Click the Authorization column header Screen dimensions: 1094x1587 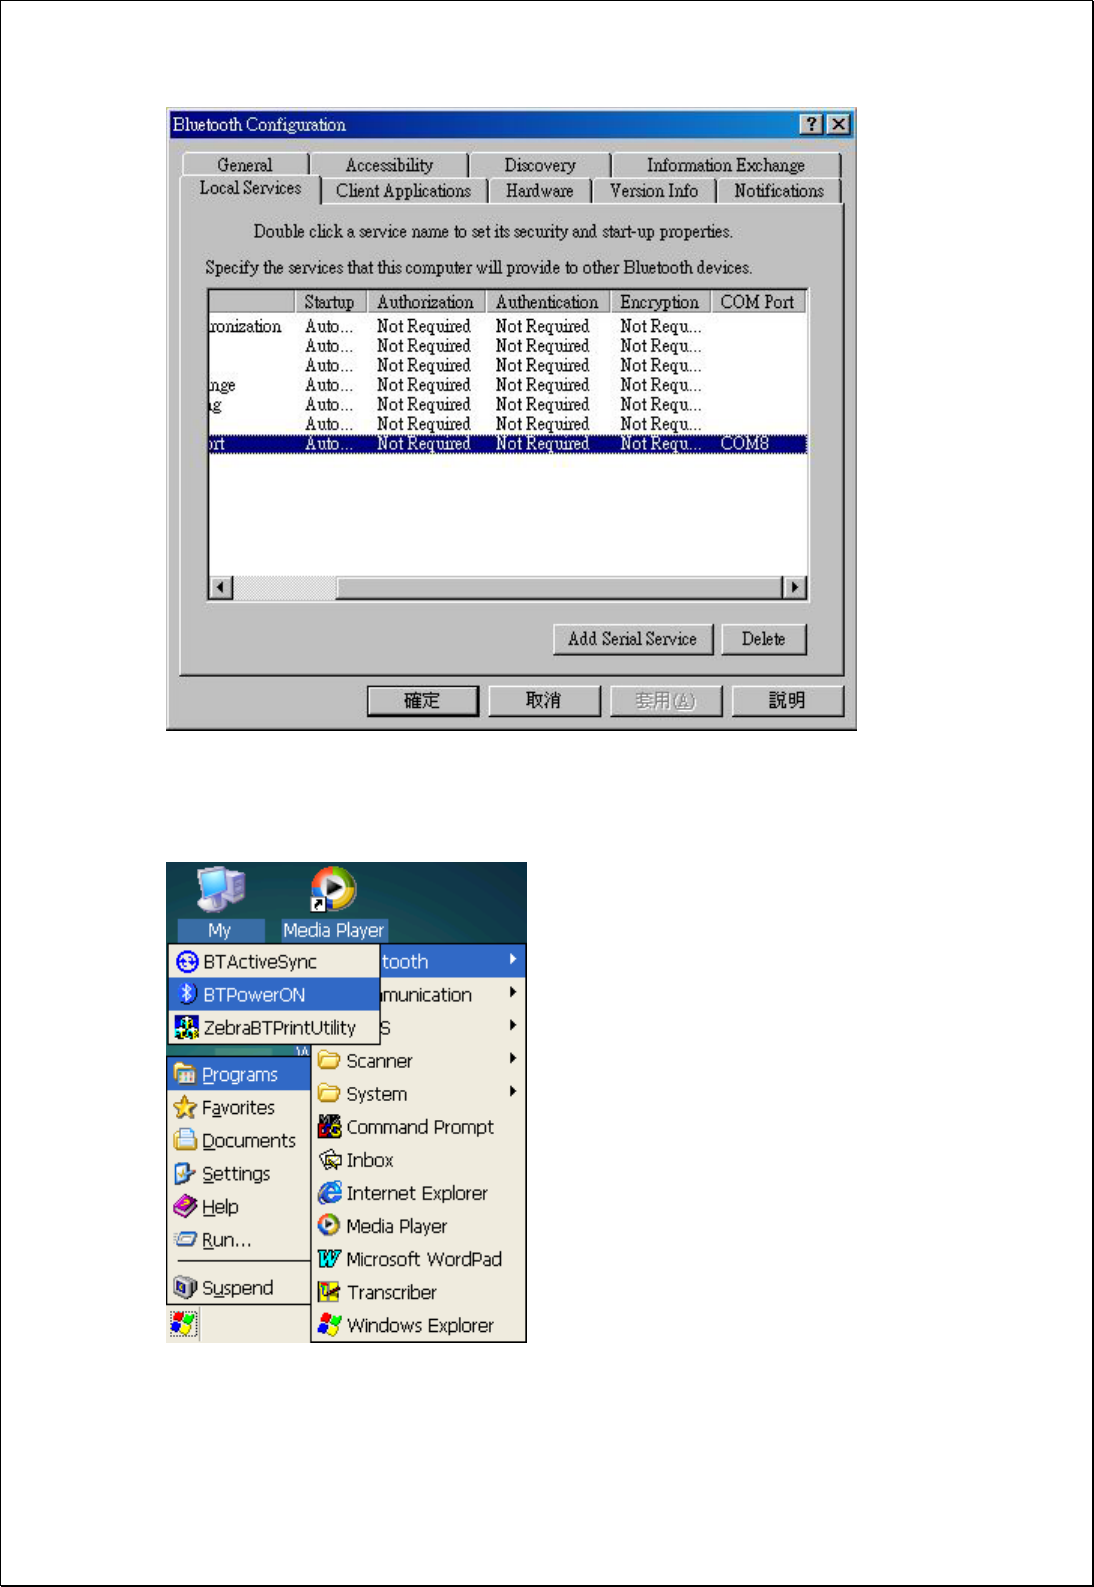coord(426,302)
